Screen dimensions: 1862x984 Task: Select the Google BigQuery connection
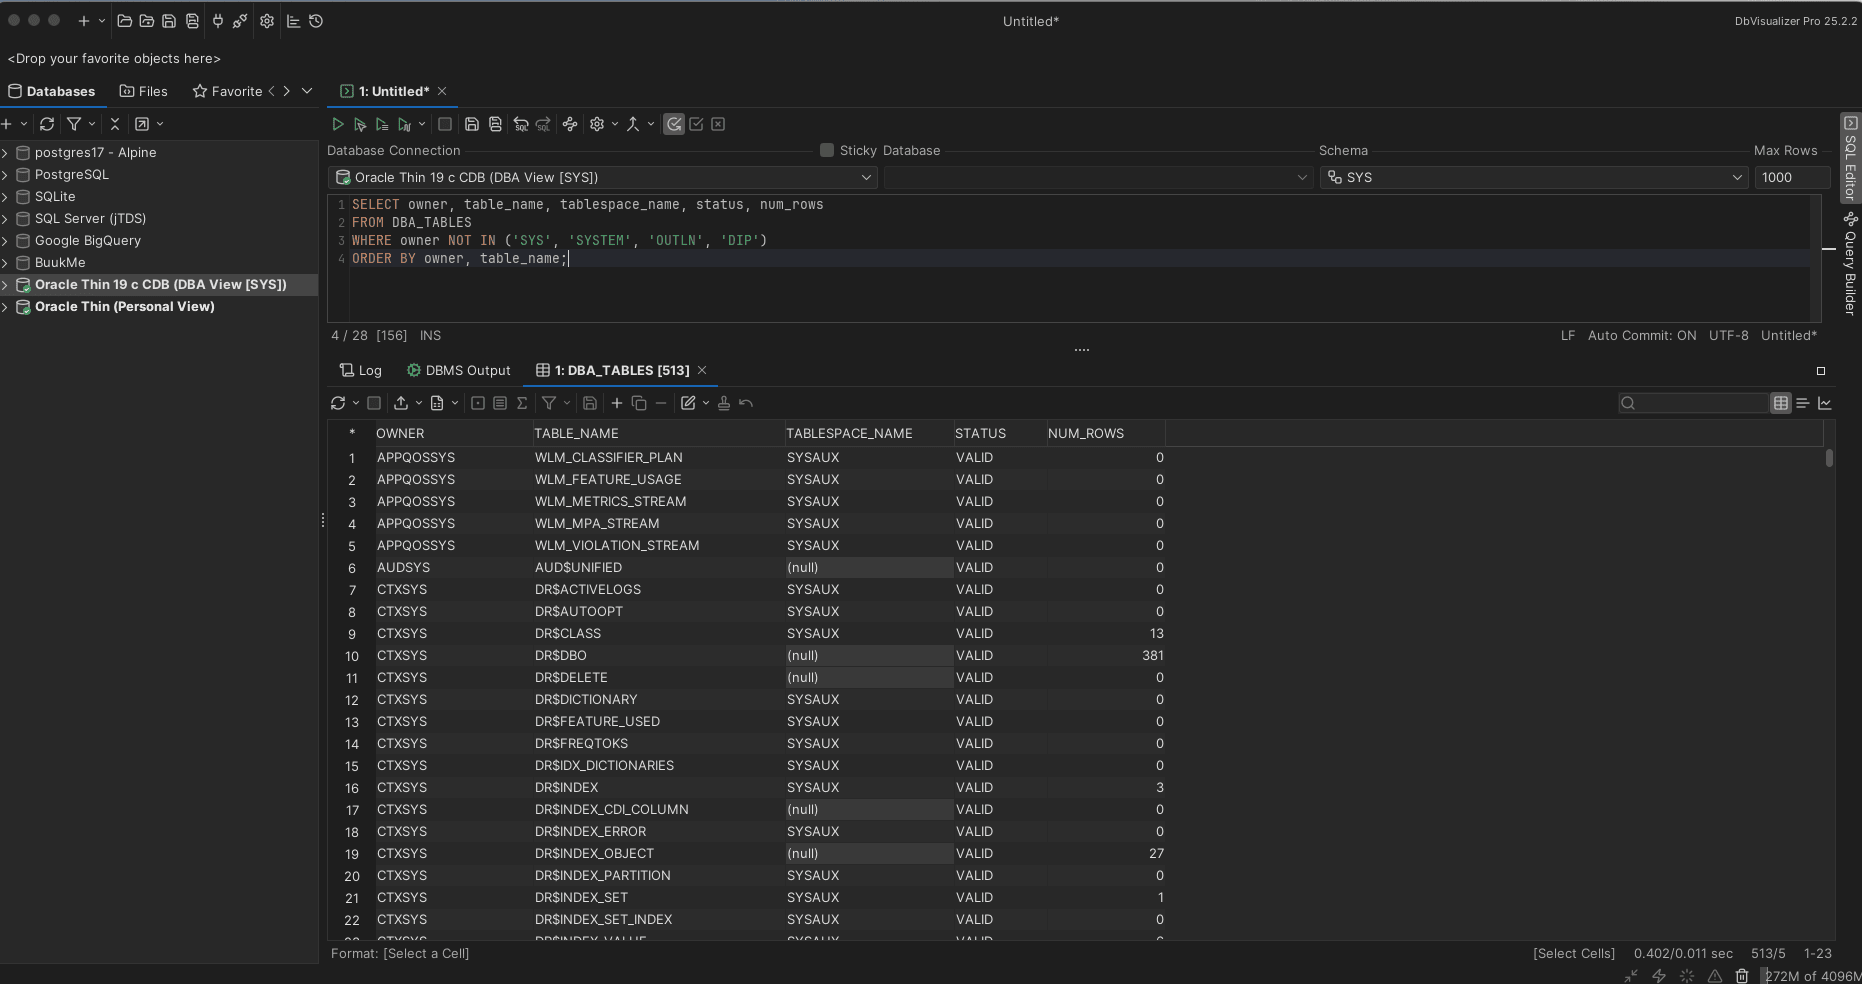click(88, 240)
